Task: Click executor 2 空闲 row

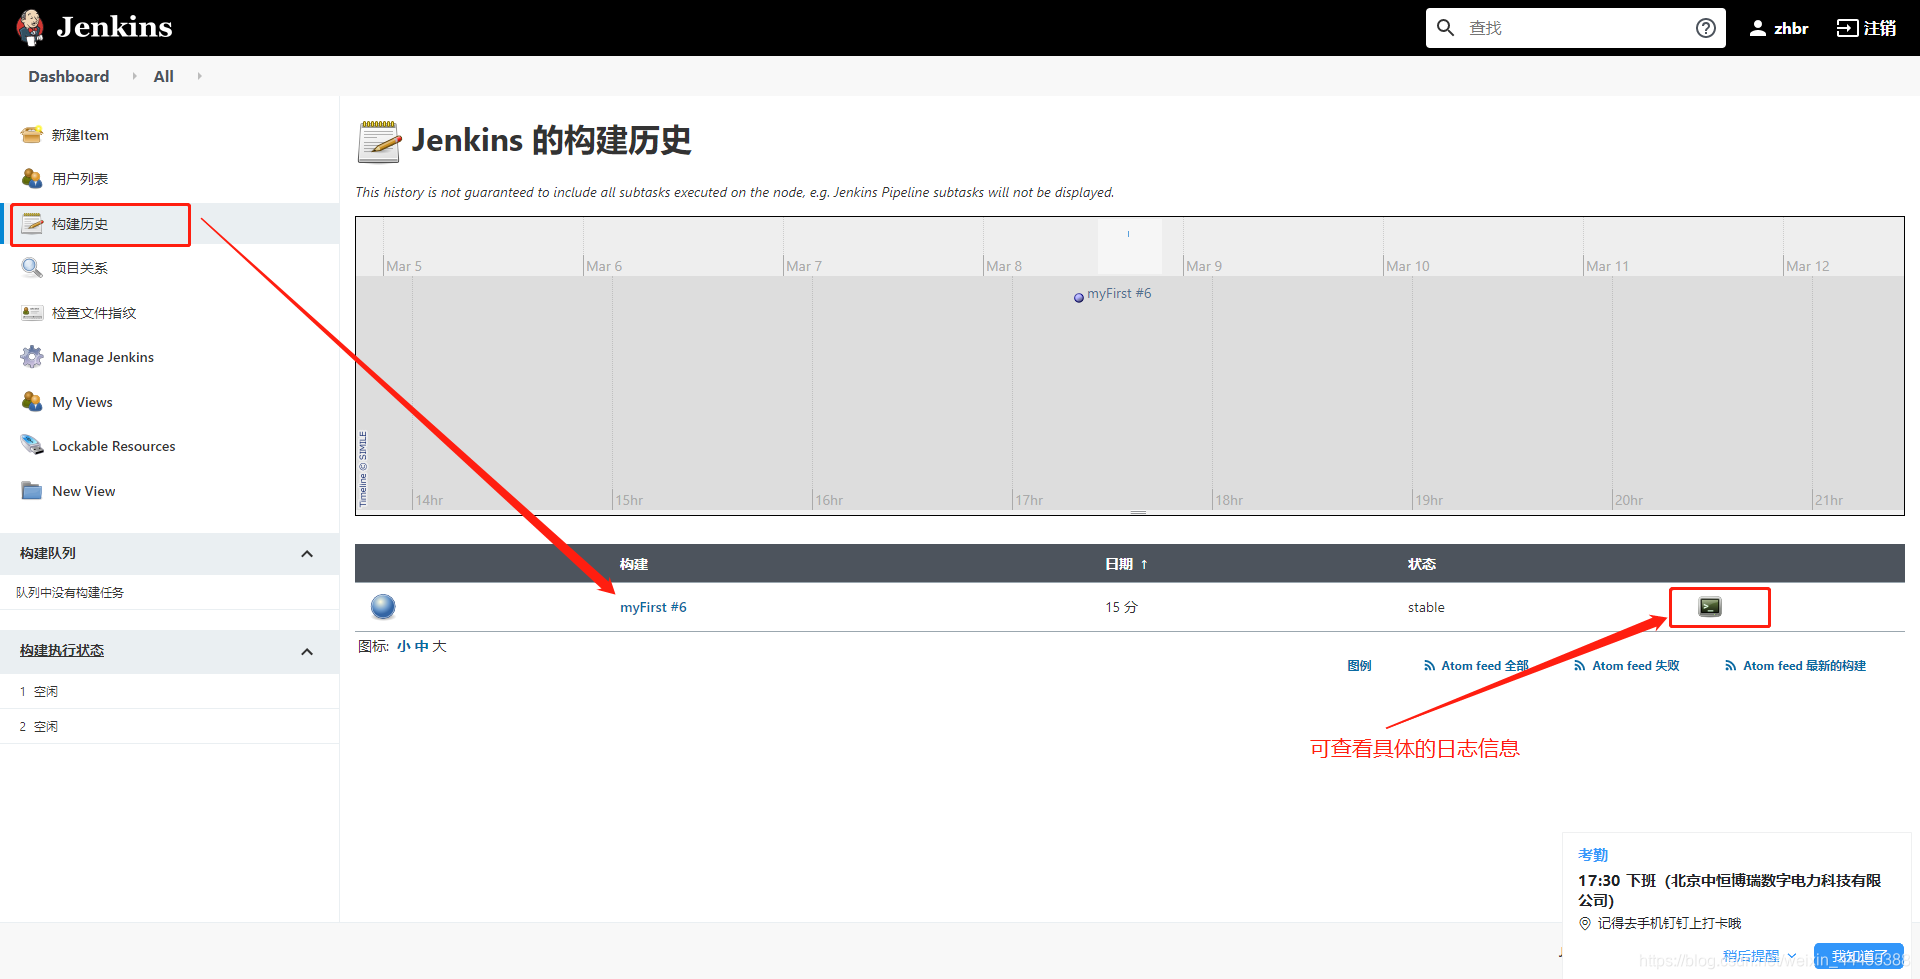Action: pyautogui.click(x=170, y=726)
